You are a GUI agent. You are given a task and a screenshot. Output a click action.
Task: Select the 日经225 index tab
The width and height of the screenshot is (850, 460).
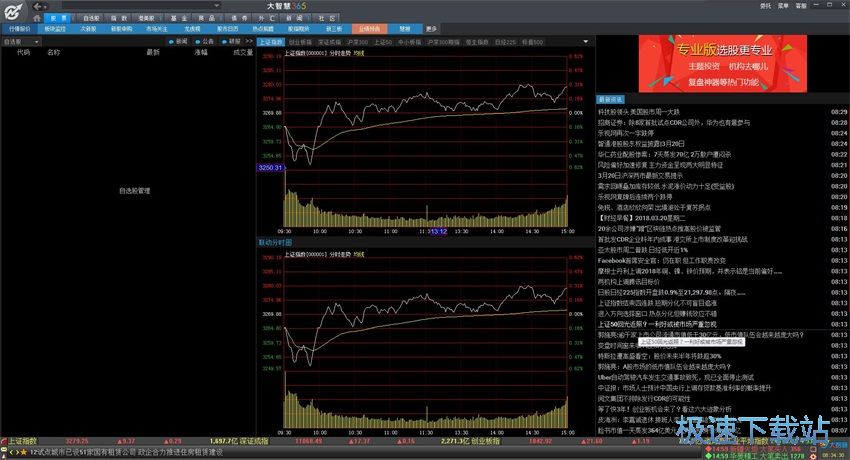505,42
